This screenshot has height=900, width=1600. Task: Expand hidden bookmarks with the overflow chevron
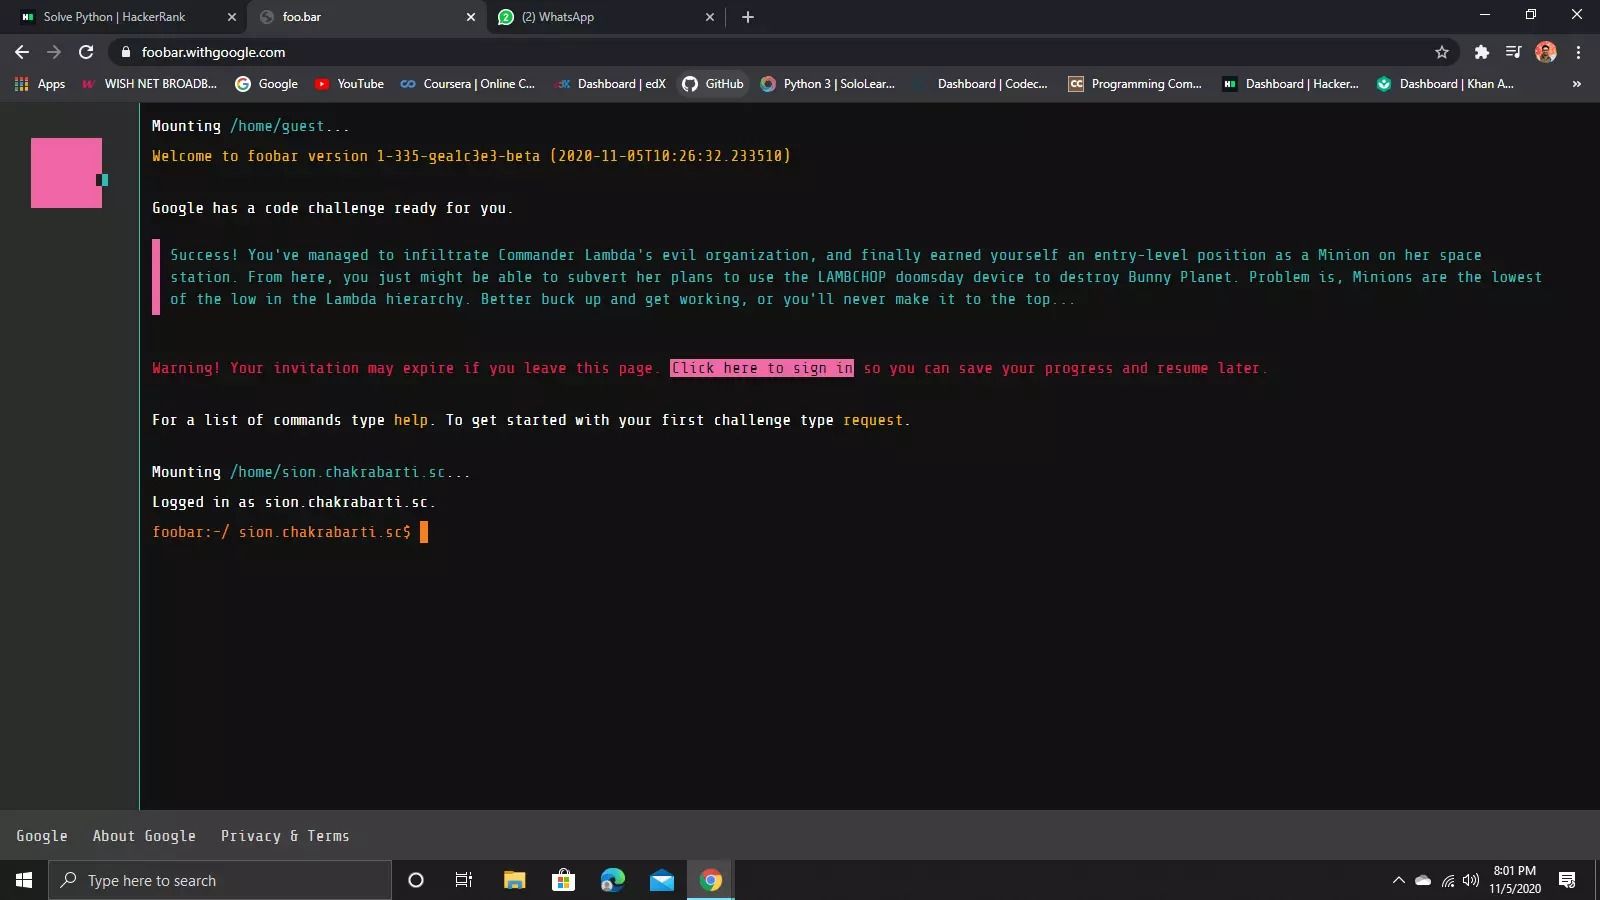(x=1578, y=84)
